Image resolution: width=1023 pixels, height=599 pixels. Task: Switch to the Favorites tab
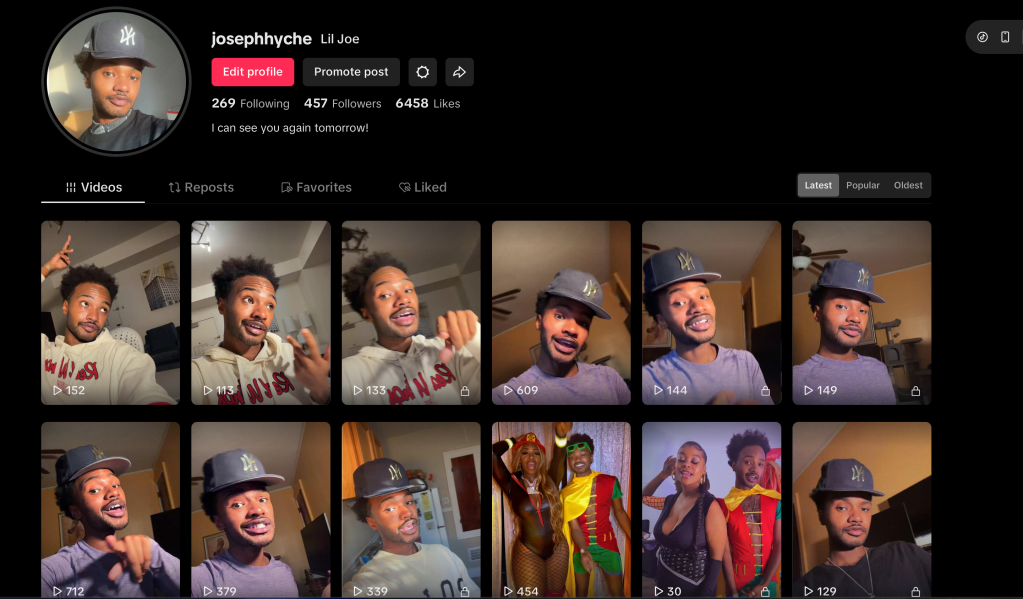[316, 187]
